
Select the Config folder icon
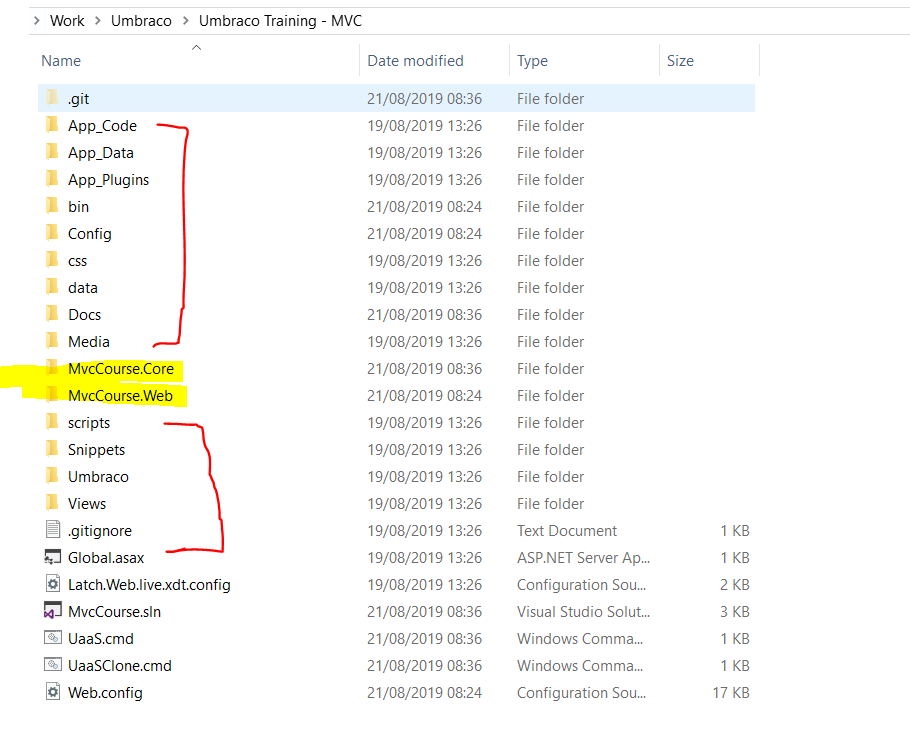point(52,232)
